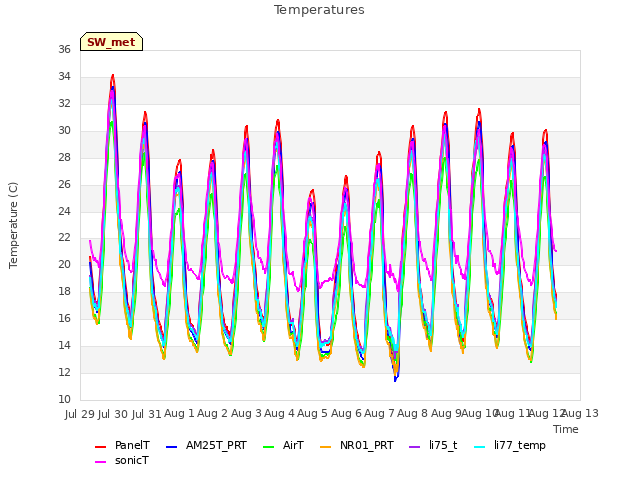Click the Jul 31 x-axis tick label
This screenshot has width=640, height=480.
click(x=147, y=414)
